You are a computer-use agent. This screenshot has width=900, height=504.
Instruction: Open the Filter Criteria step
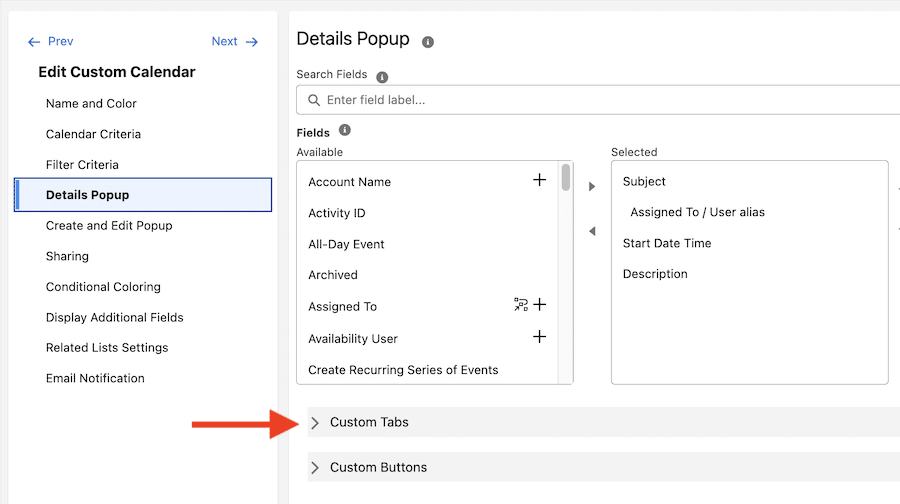(x=82, y=165)
